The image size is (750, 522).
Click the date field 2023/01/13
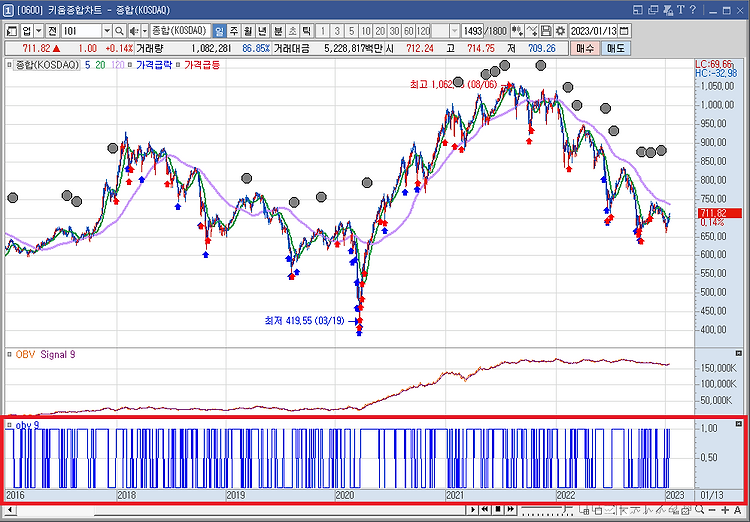click(x=594, y=31)
